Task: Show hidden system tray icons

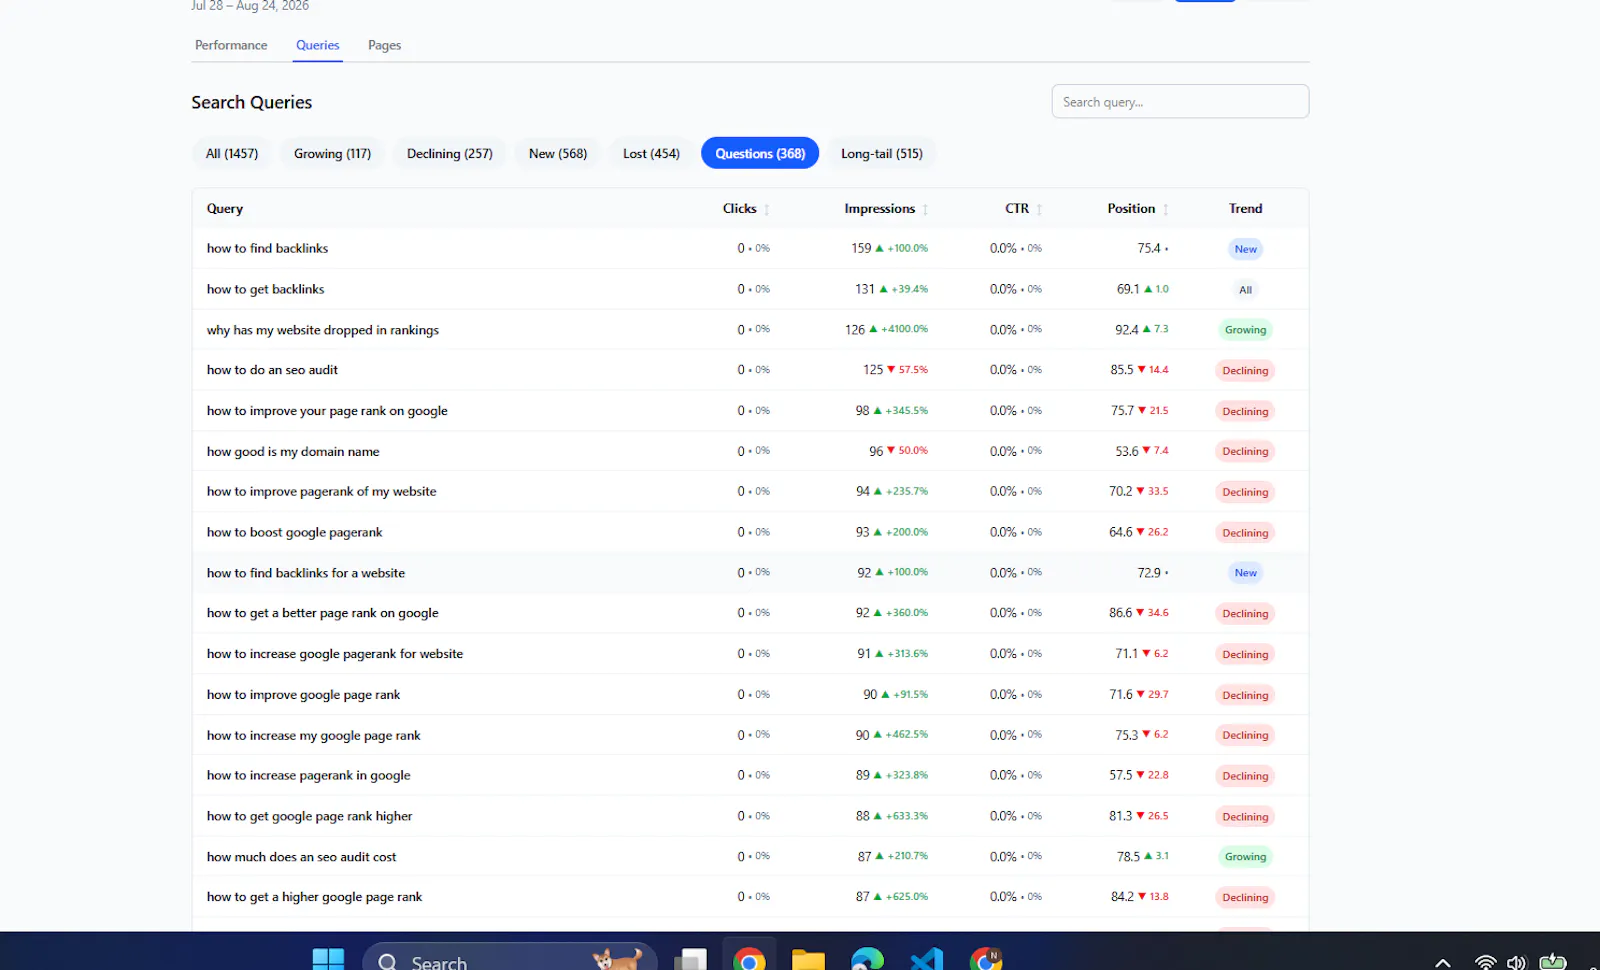Action: point(1443,962)
